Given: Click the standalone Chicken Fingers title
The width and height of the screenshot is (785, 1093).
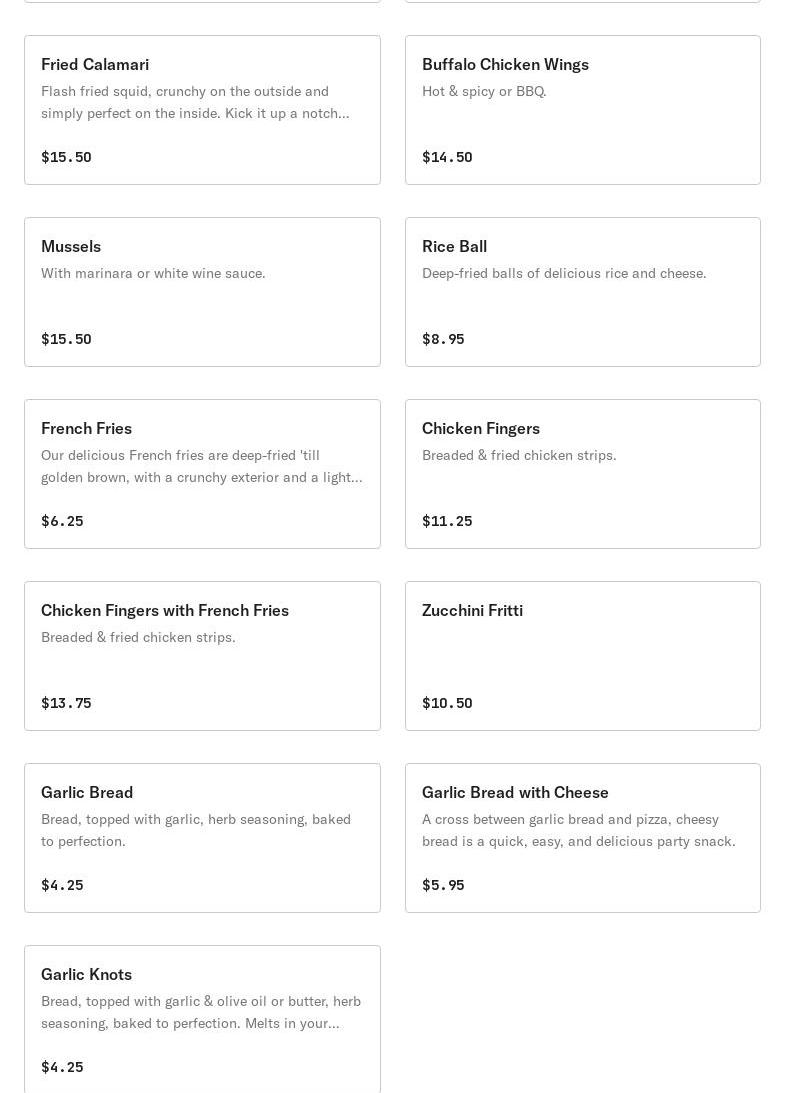Looking at the screenshot, I should (x=480, y=428).
